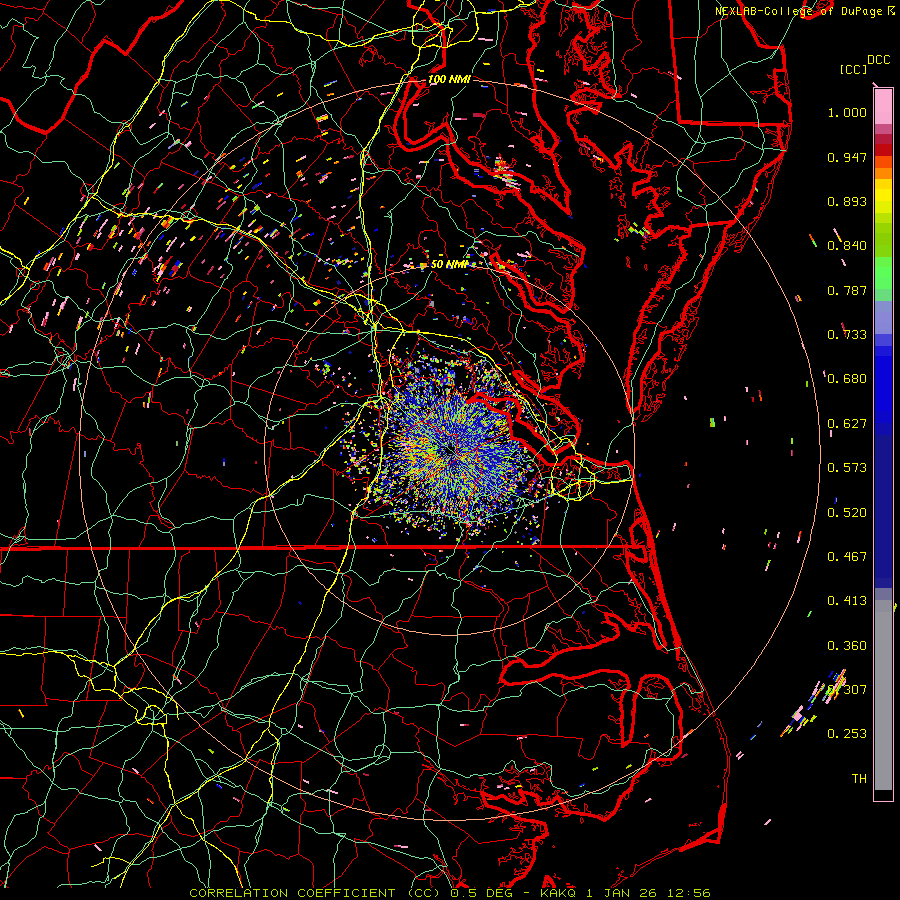Click the 0.573 legend value
The image size is (900, 900).
point(847,468)
